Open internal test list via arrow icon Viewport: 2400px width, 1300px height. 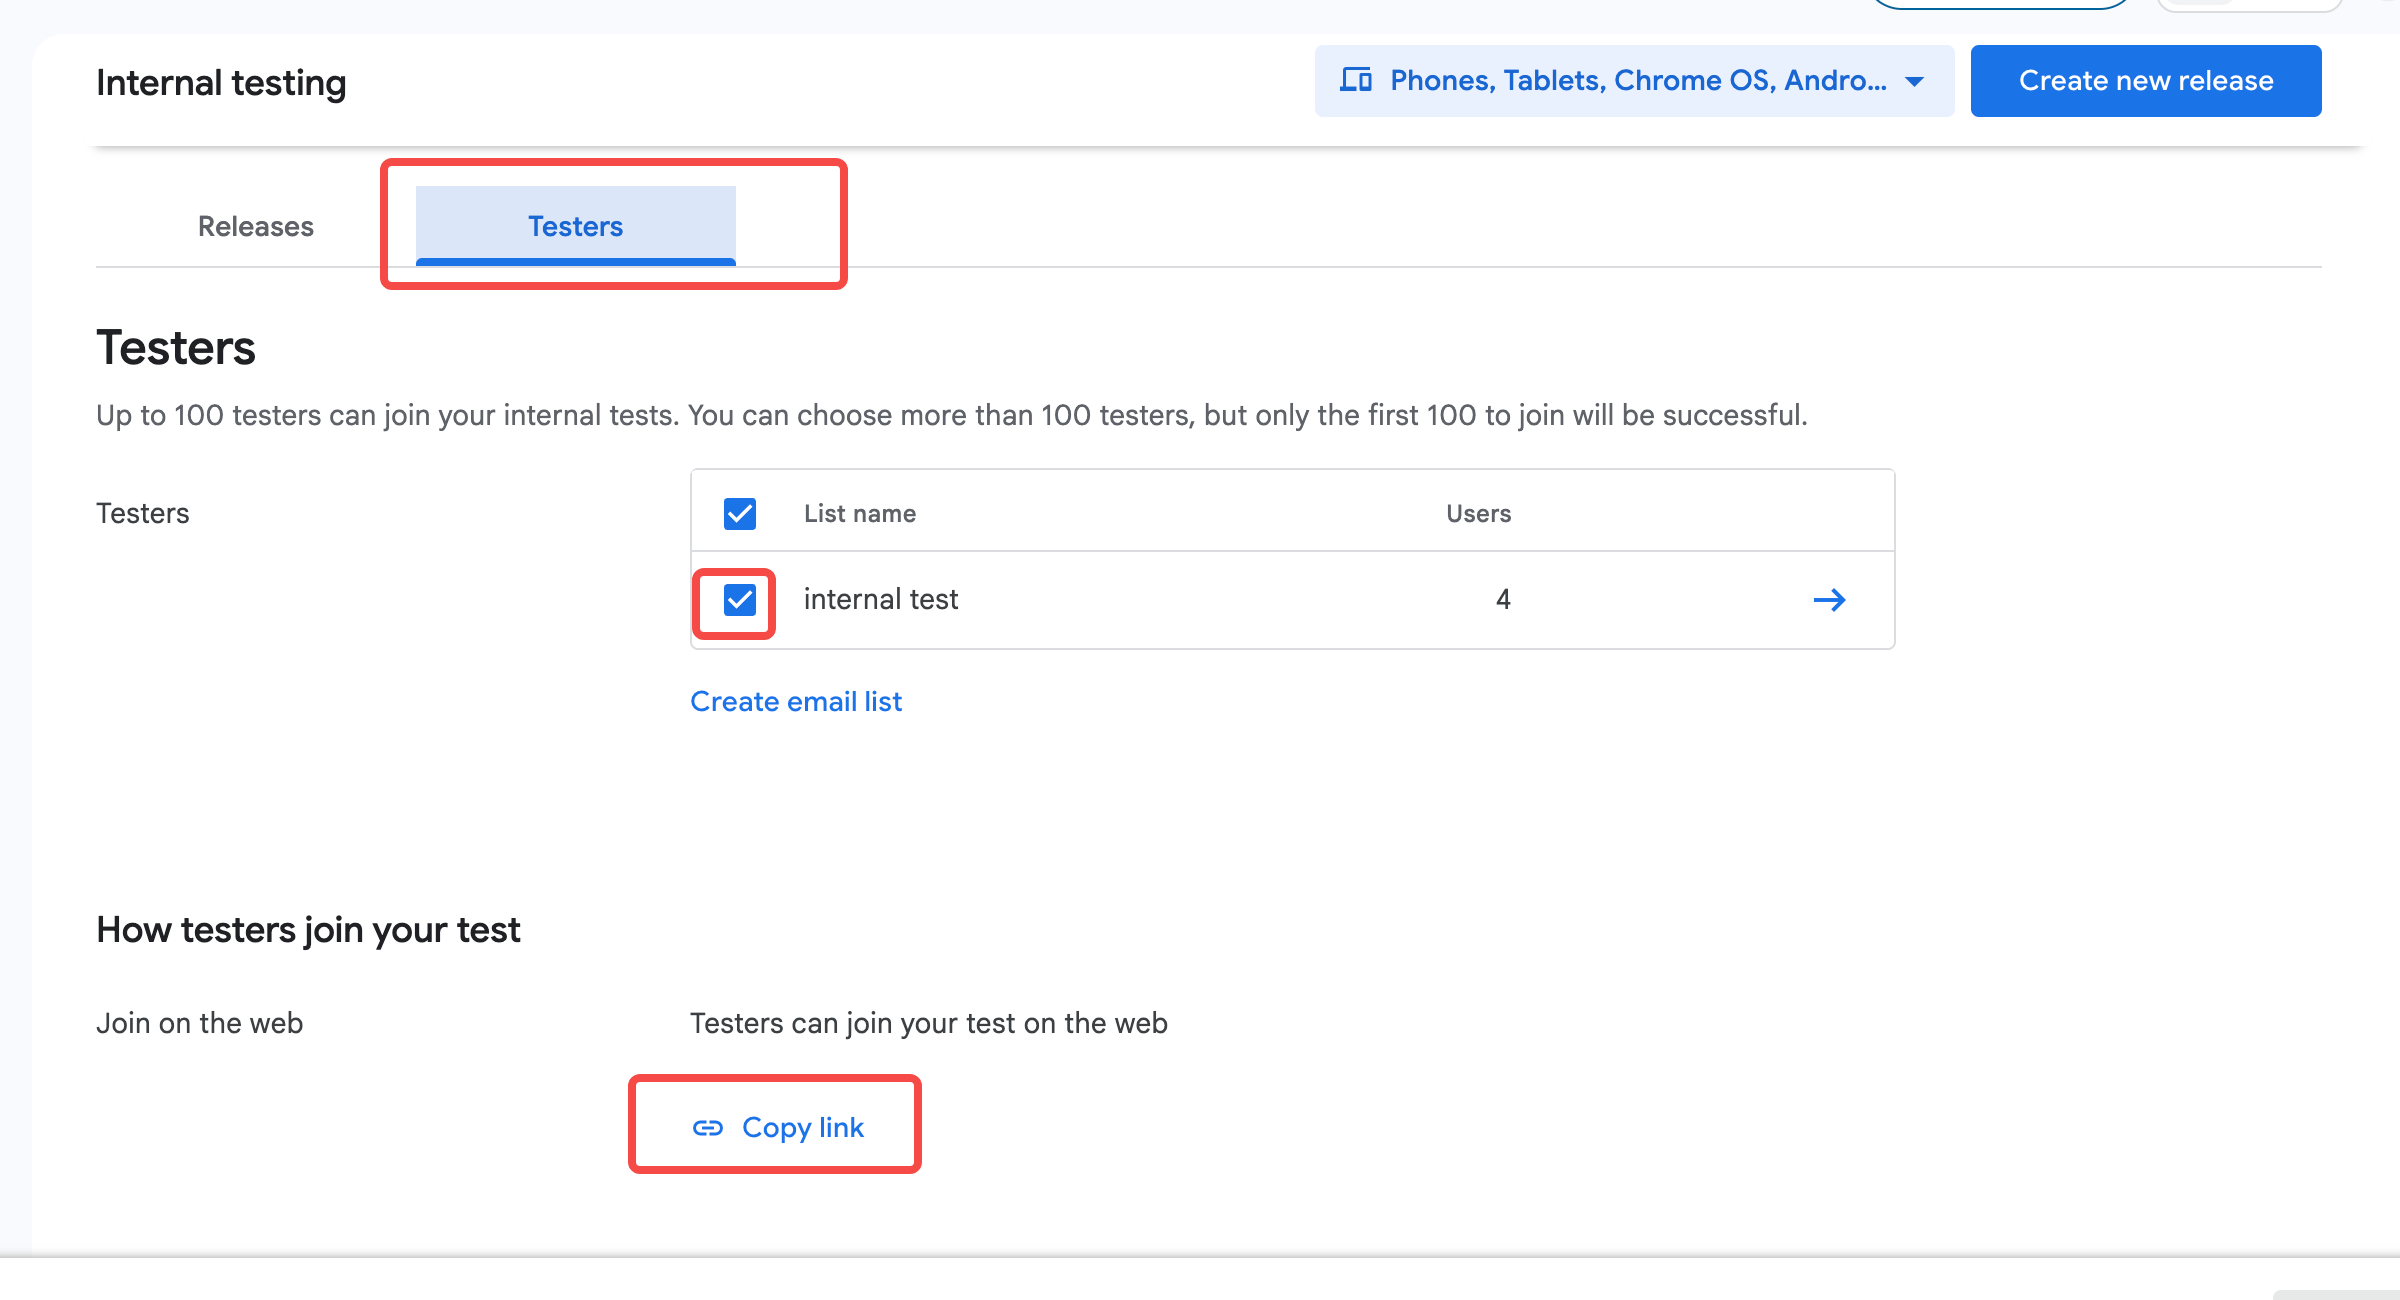click(x=1829, y=600)
